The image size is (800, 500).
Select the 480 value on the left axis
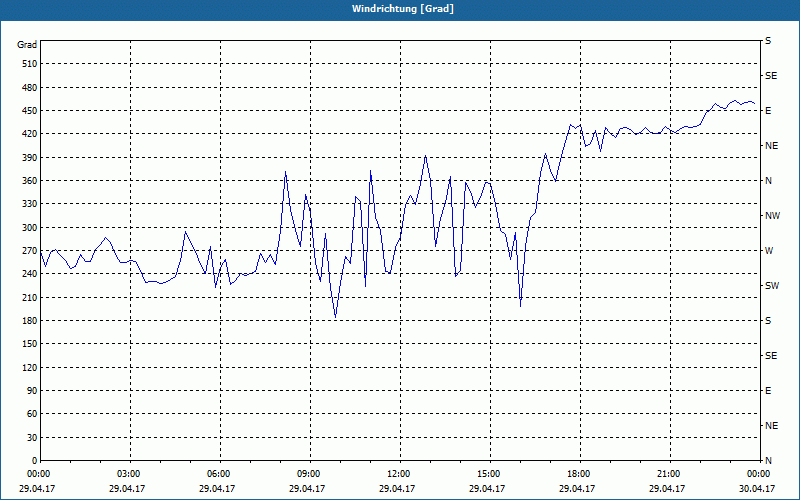tap(30, 88)
